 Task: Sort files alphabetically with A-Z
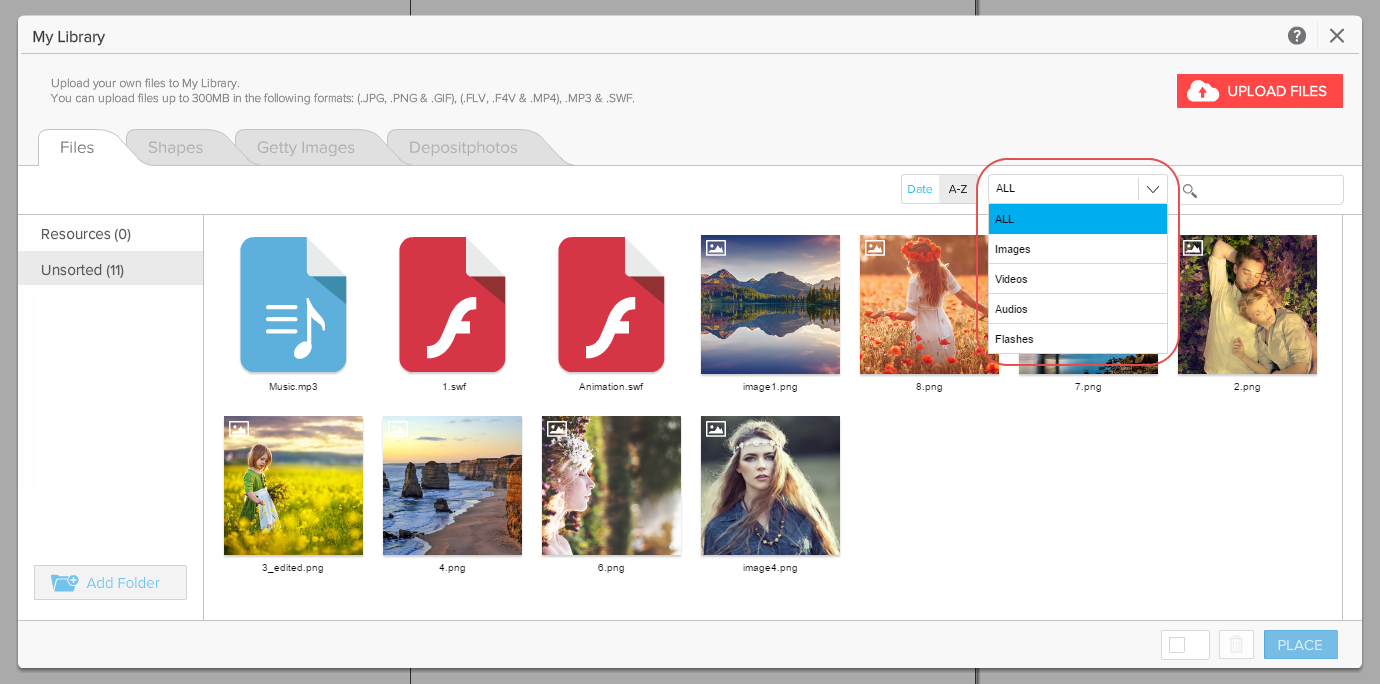(958, 189)
